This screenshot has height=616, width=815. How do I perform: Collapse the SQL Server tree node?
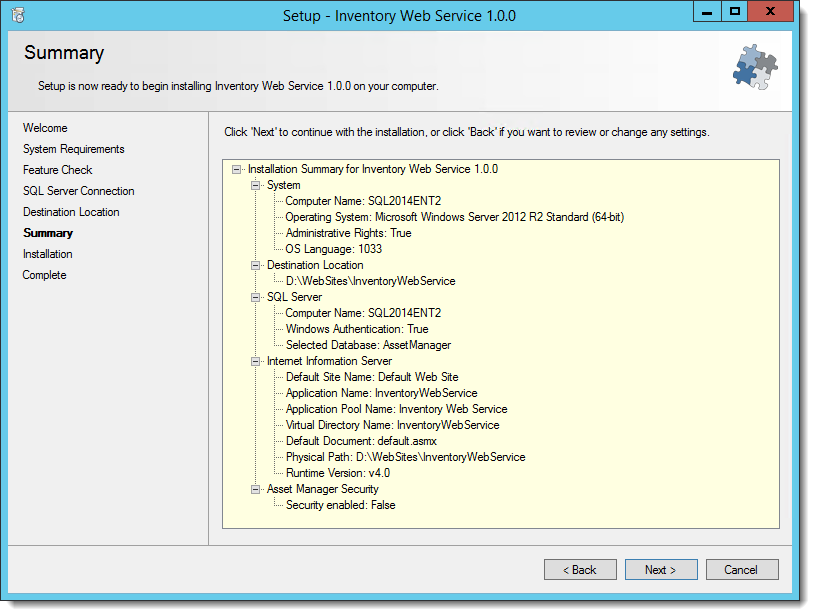tap(255, 297)
